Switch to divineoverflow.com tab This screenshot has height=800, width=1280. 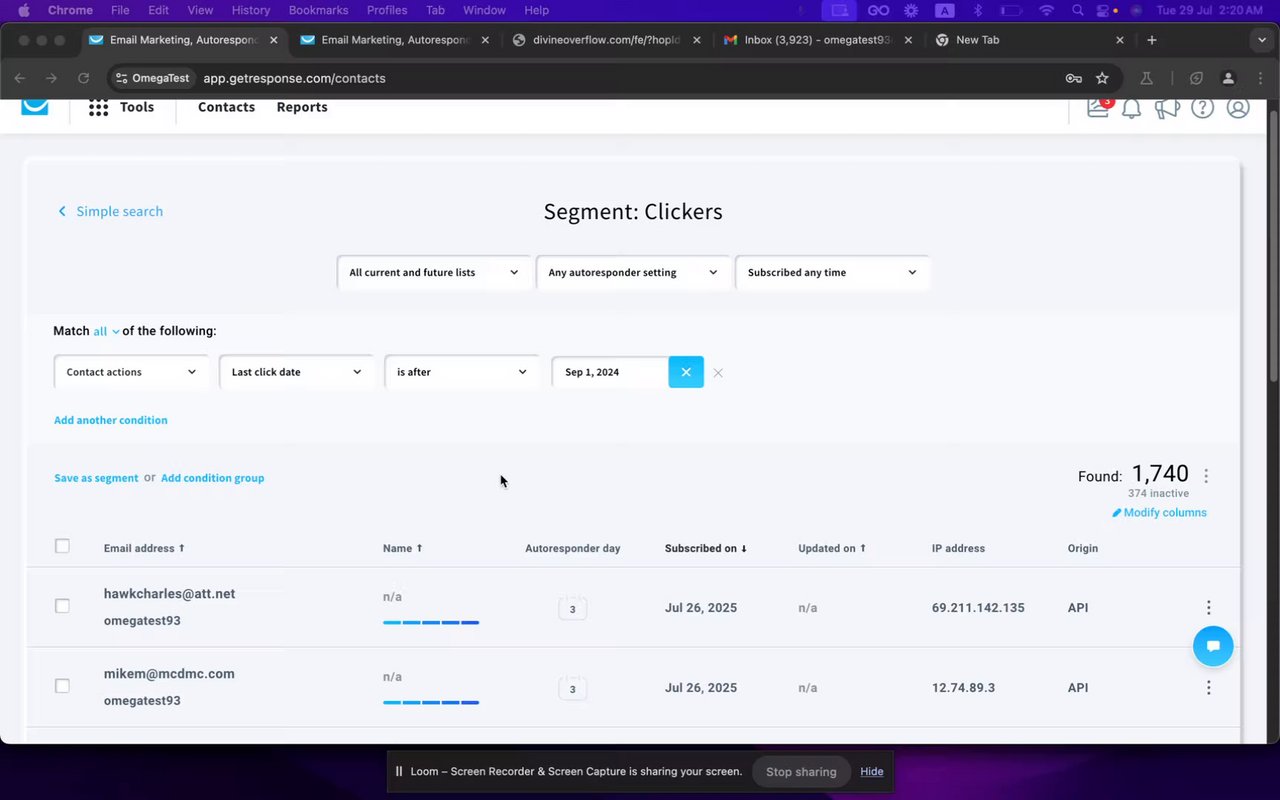click(605, 40)
